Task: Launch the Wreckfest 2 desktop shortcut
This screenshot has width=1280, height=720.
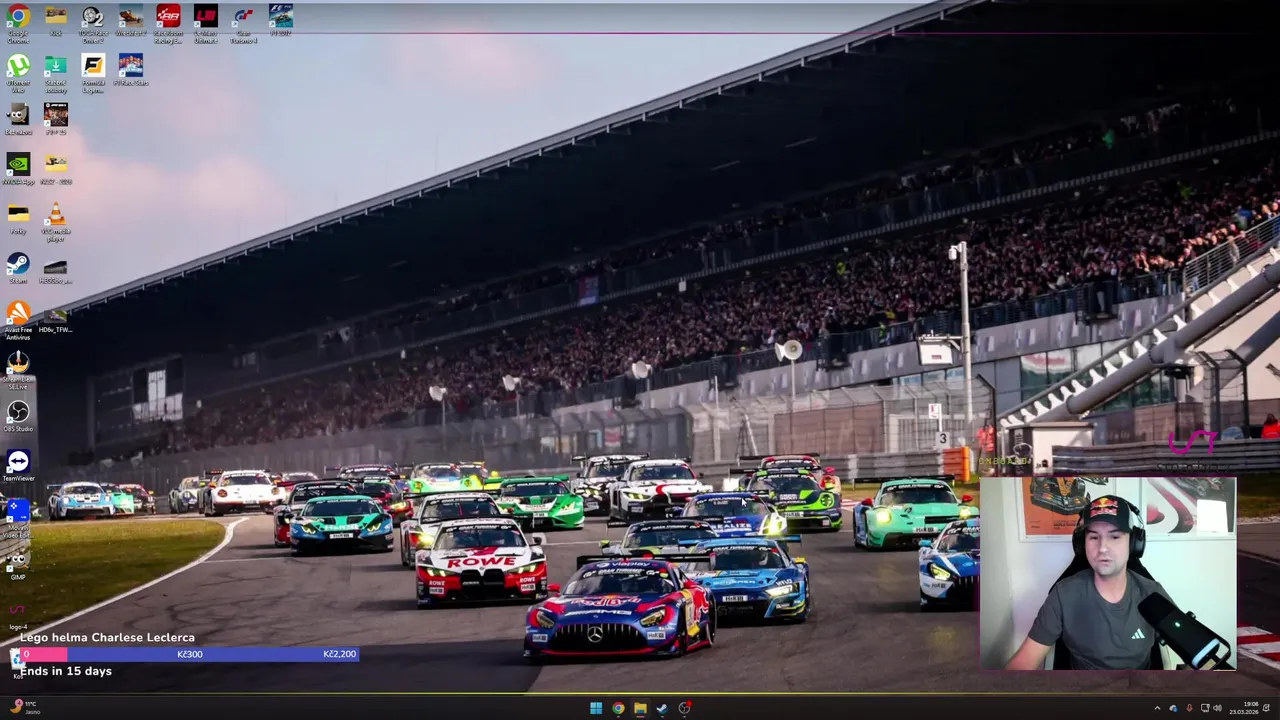Action: (130, 21)
